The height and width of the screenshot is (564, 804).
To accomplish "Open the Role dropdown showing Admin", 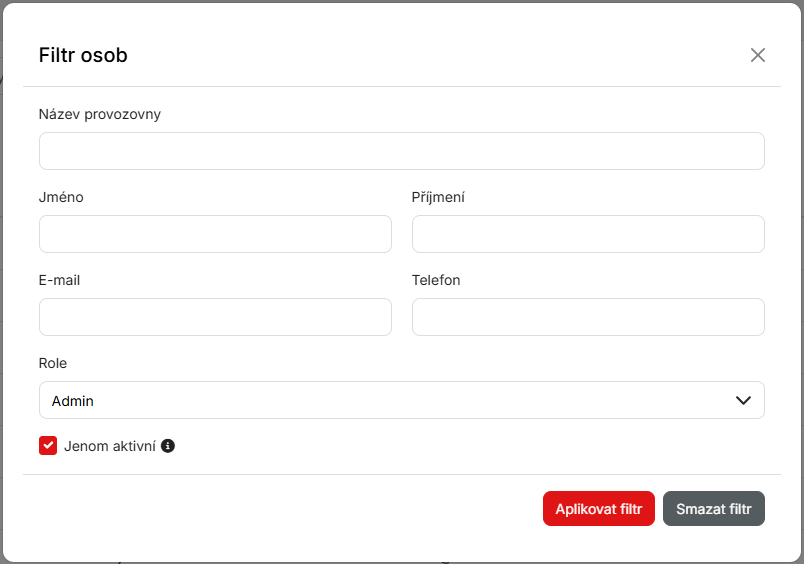I will coord(401,400).
